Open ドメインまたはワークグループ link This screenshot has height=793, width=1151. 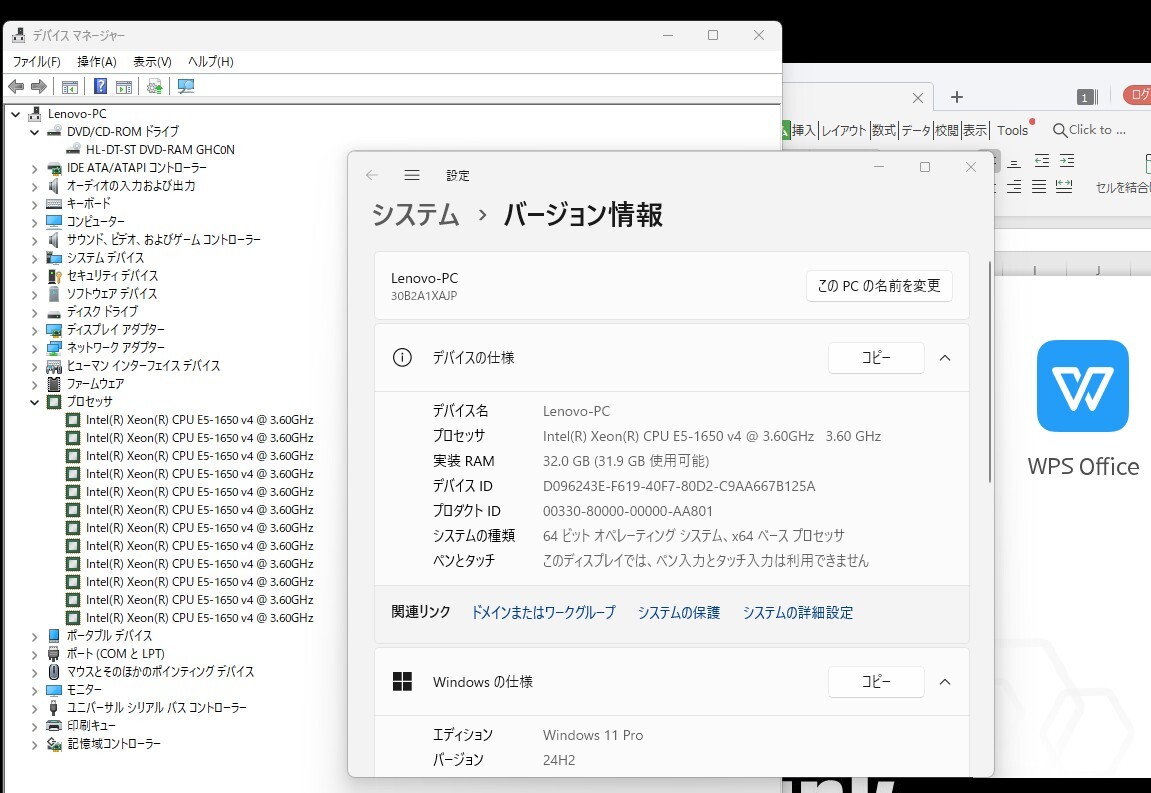click(542, 612)
